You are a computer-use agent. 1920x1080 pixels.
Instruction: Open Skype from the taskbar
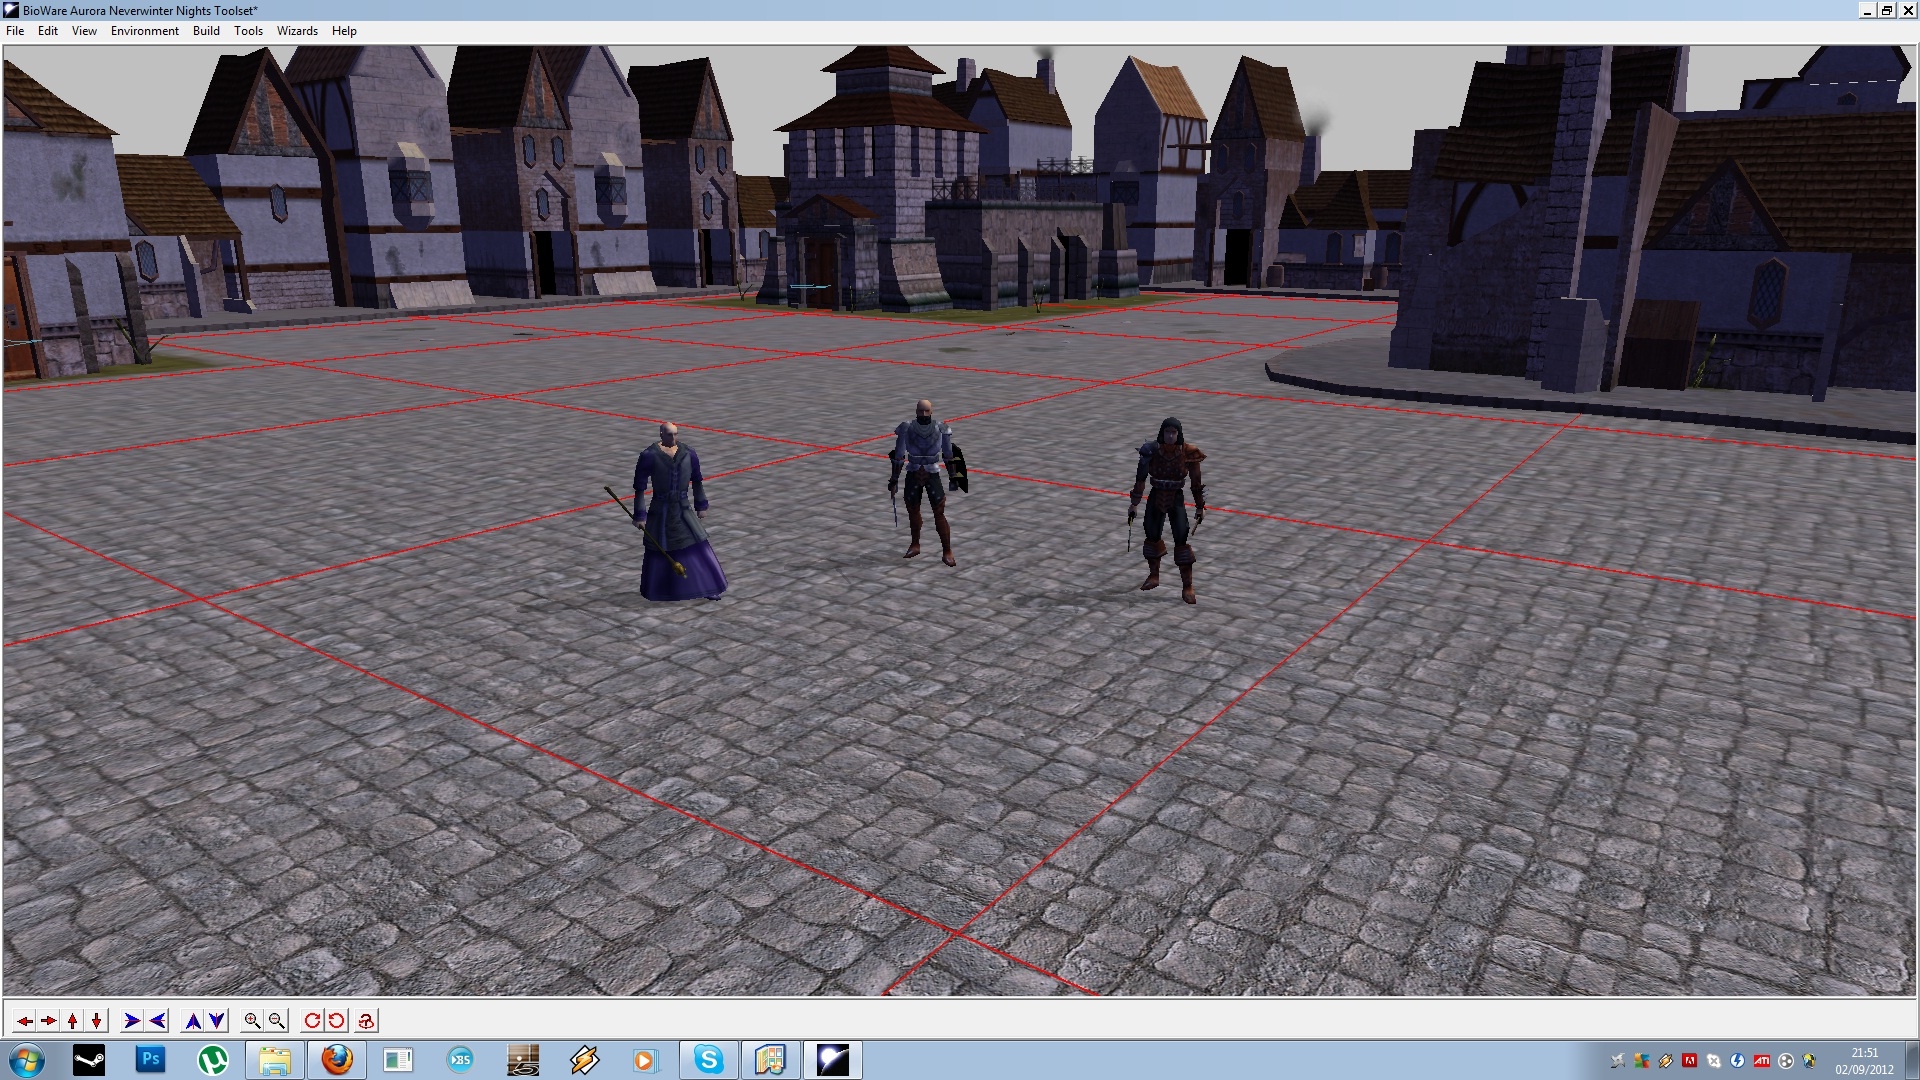[708, 1060]
